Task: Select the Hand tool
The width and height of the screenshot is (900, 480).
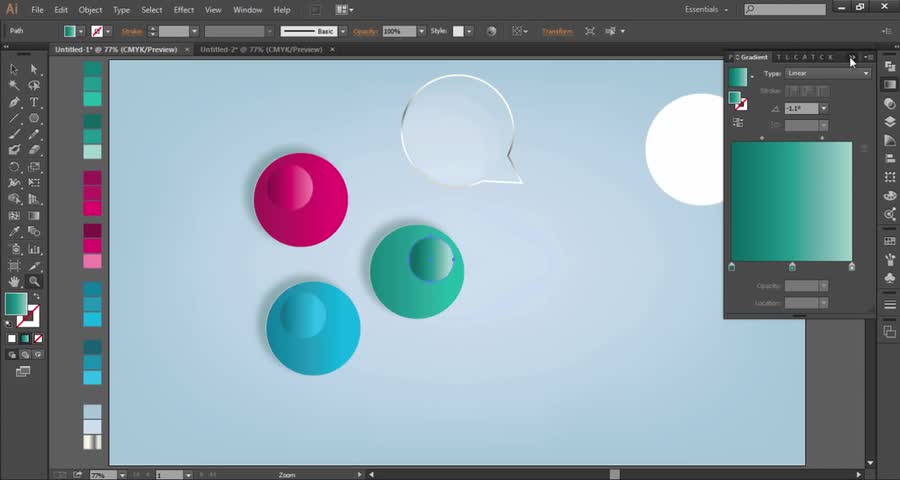Action: point(14,281)
